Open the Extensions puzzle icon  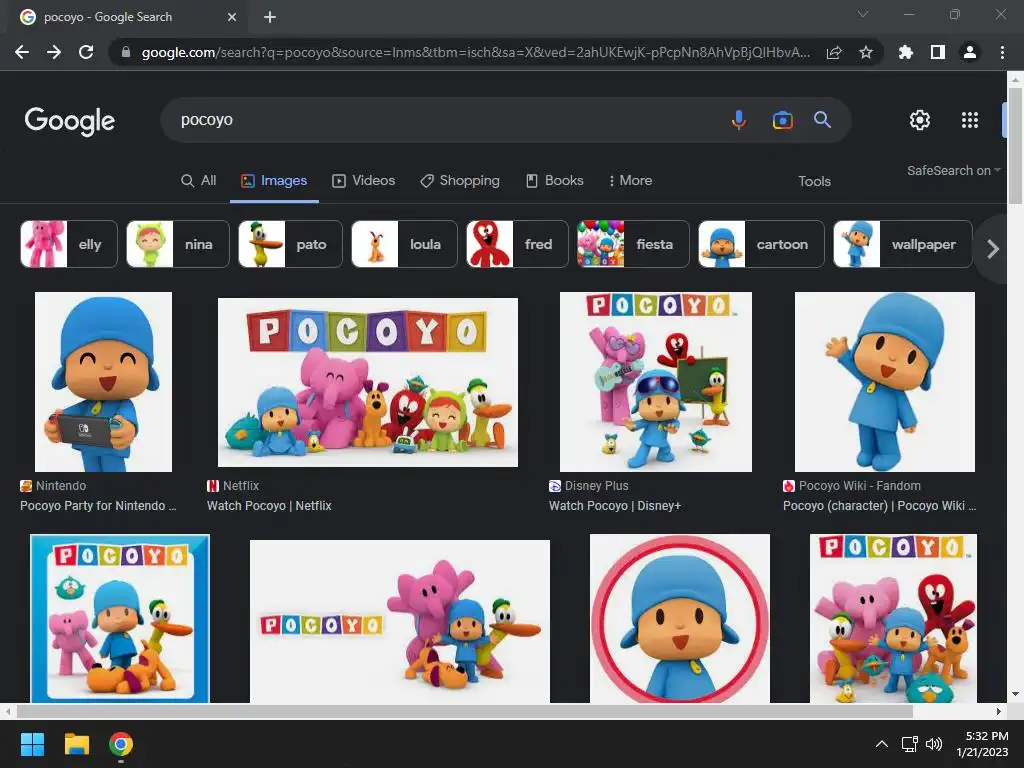906,52
